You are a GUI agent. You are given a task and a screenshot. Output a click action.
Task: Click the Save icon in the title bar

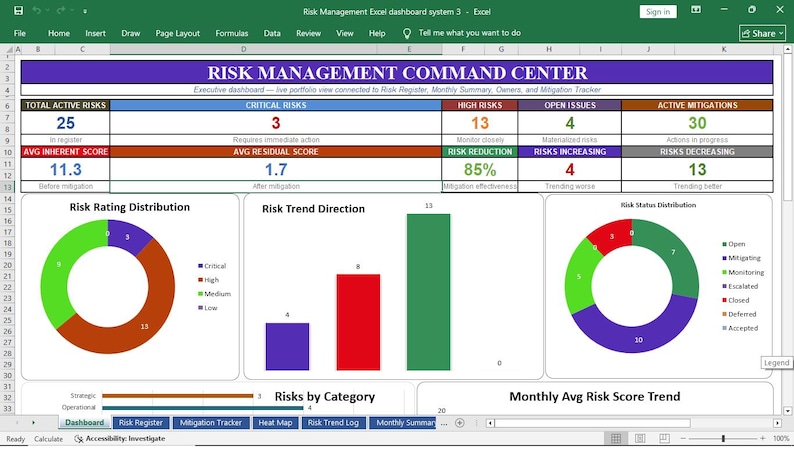[x=18, y=11]
